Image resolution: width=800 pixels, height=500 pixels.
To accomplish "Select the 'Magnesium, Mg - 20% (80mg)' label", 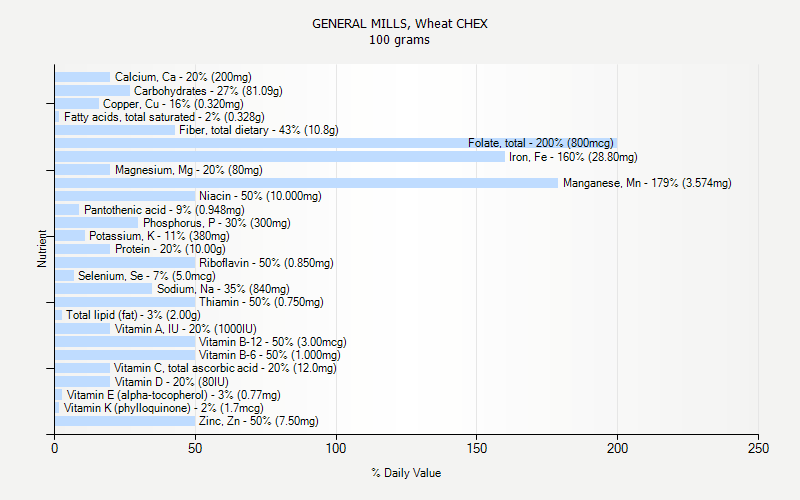I will coord(189,170).
